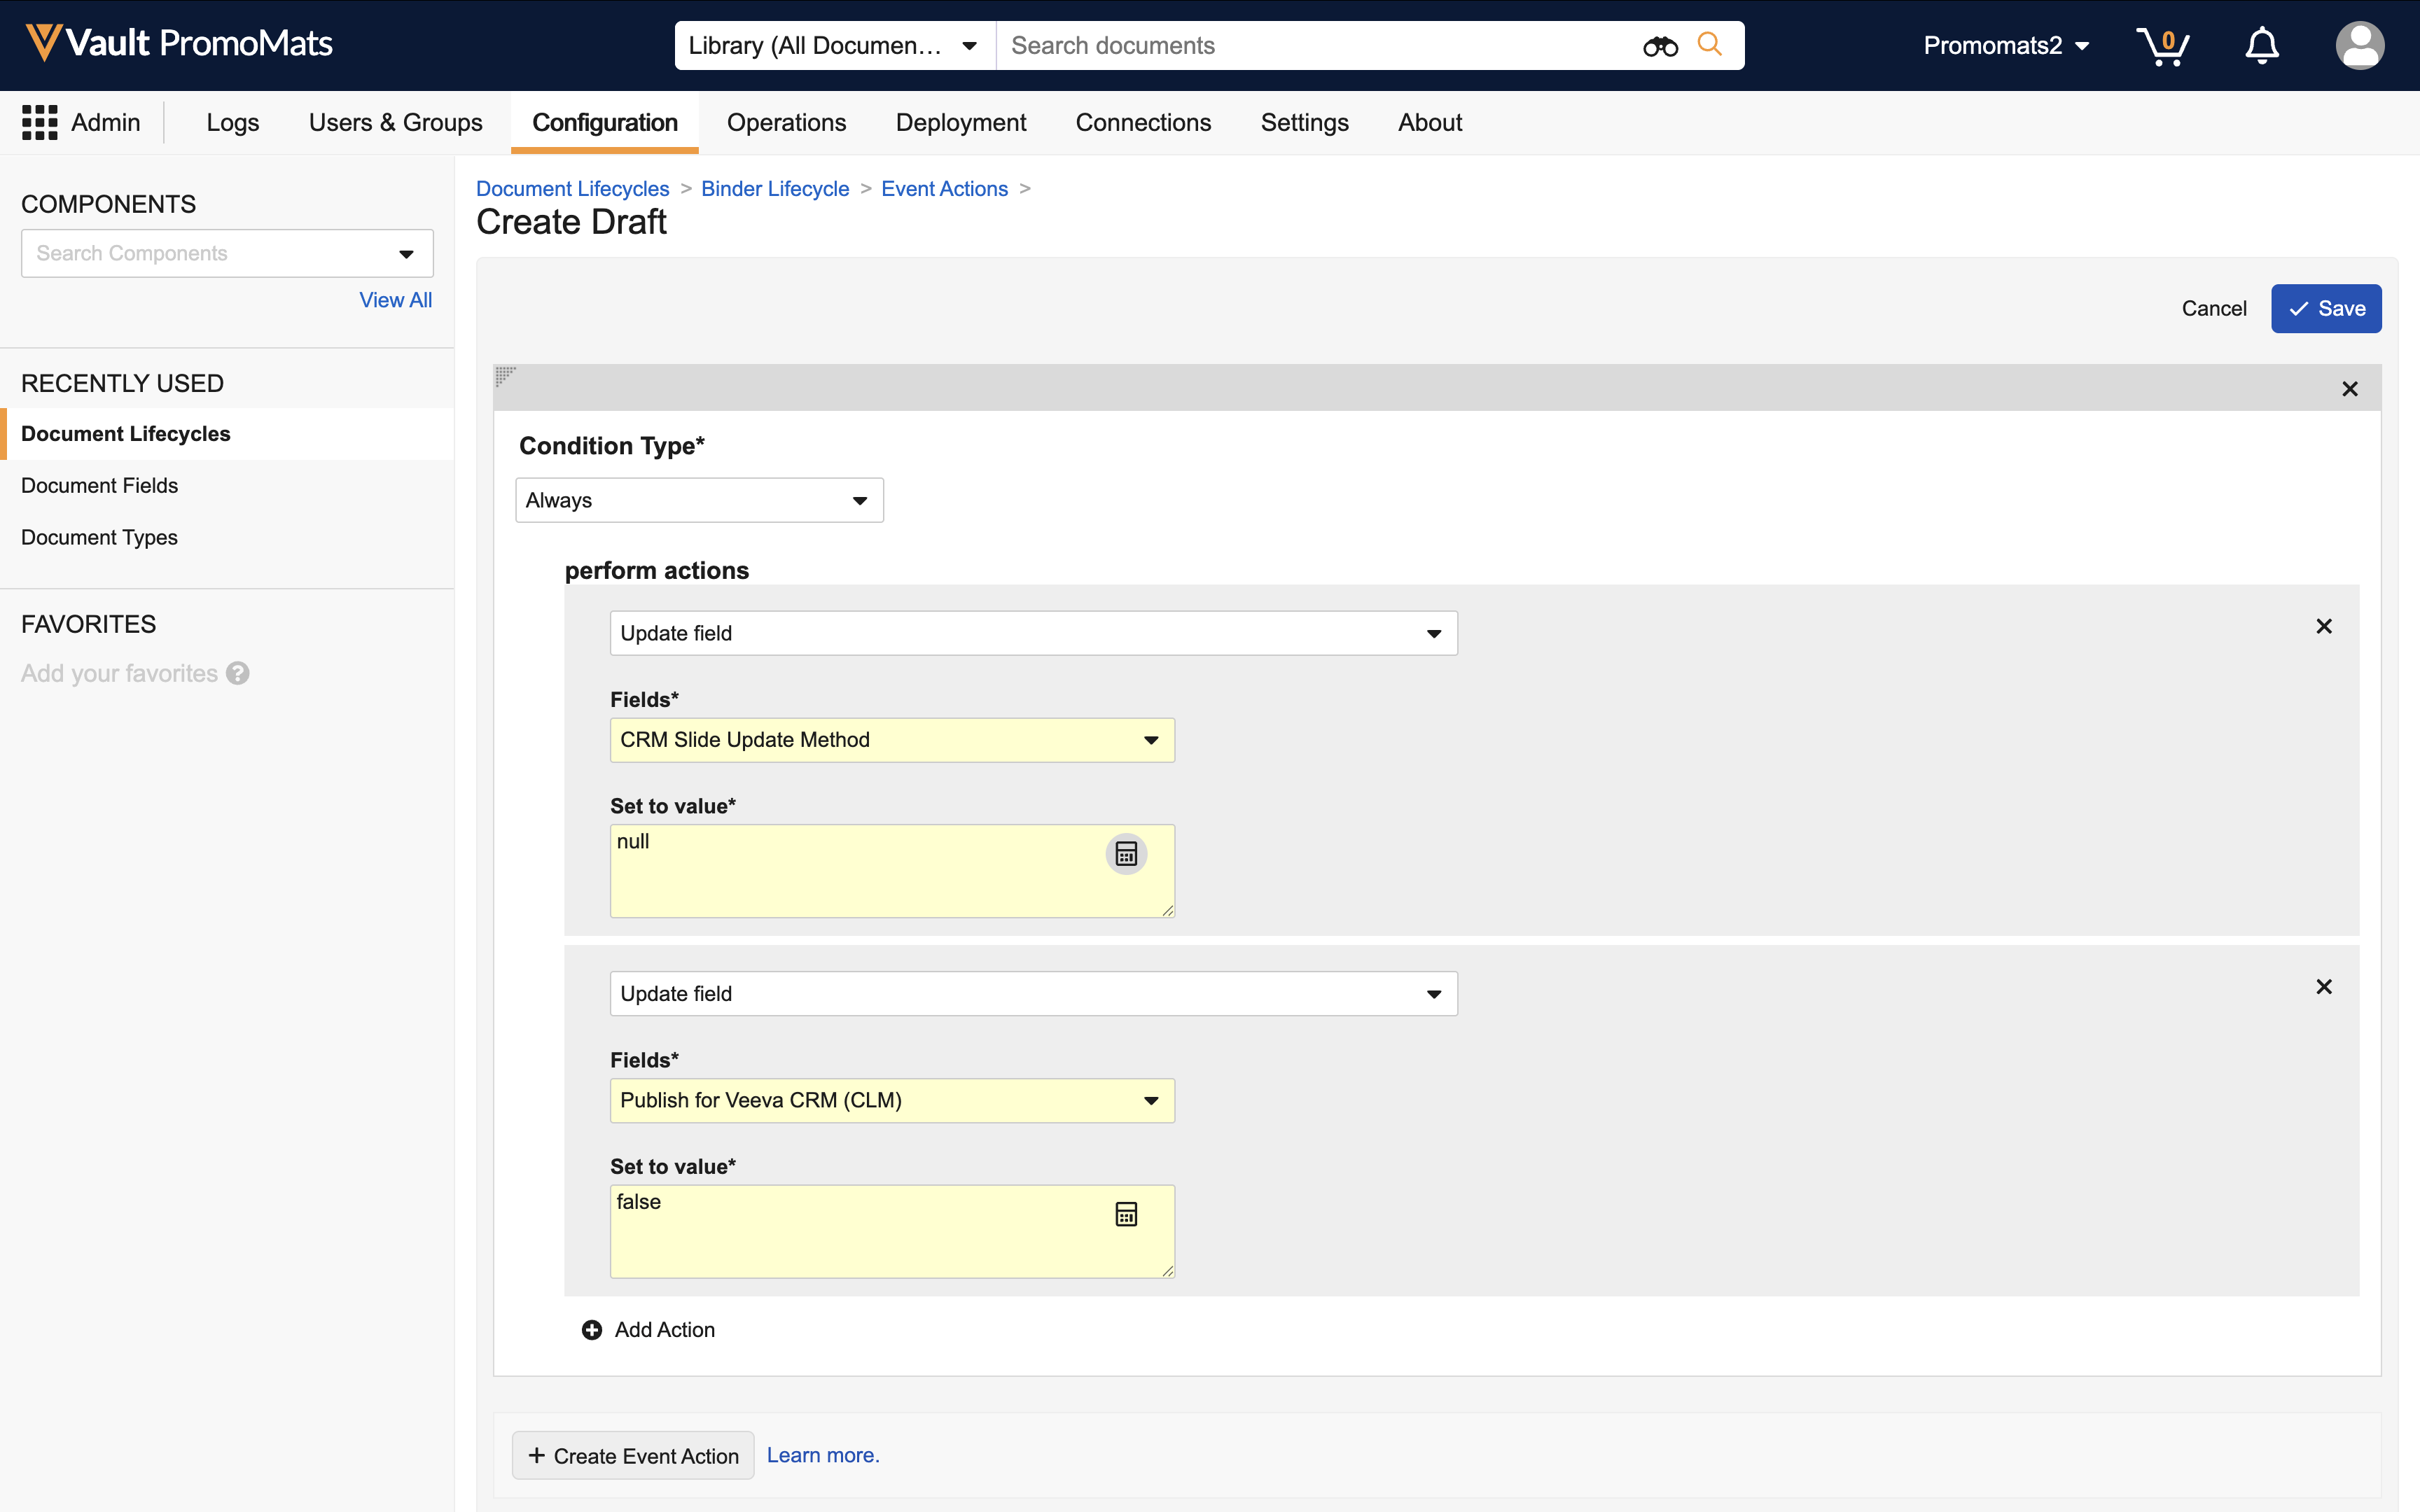This screenshot has height=1512, width=2420.
Task: Switch to the Operations tab
Action: 786,123
